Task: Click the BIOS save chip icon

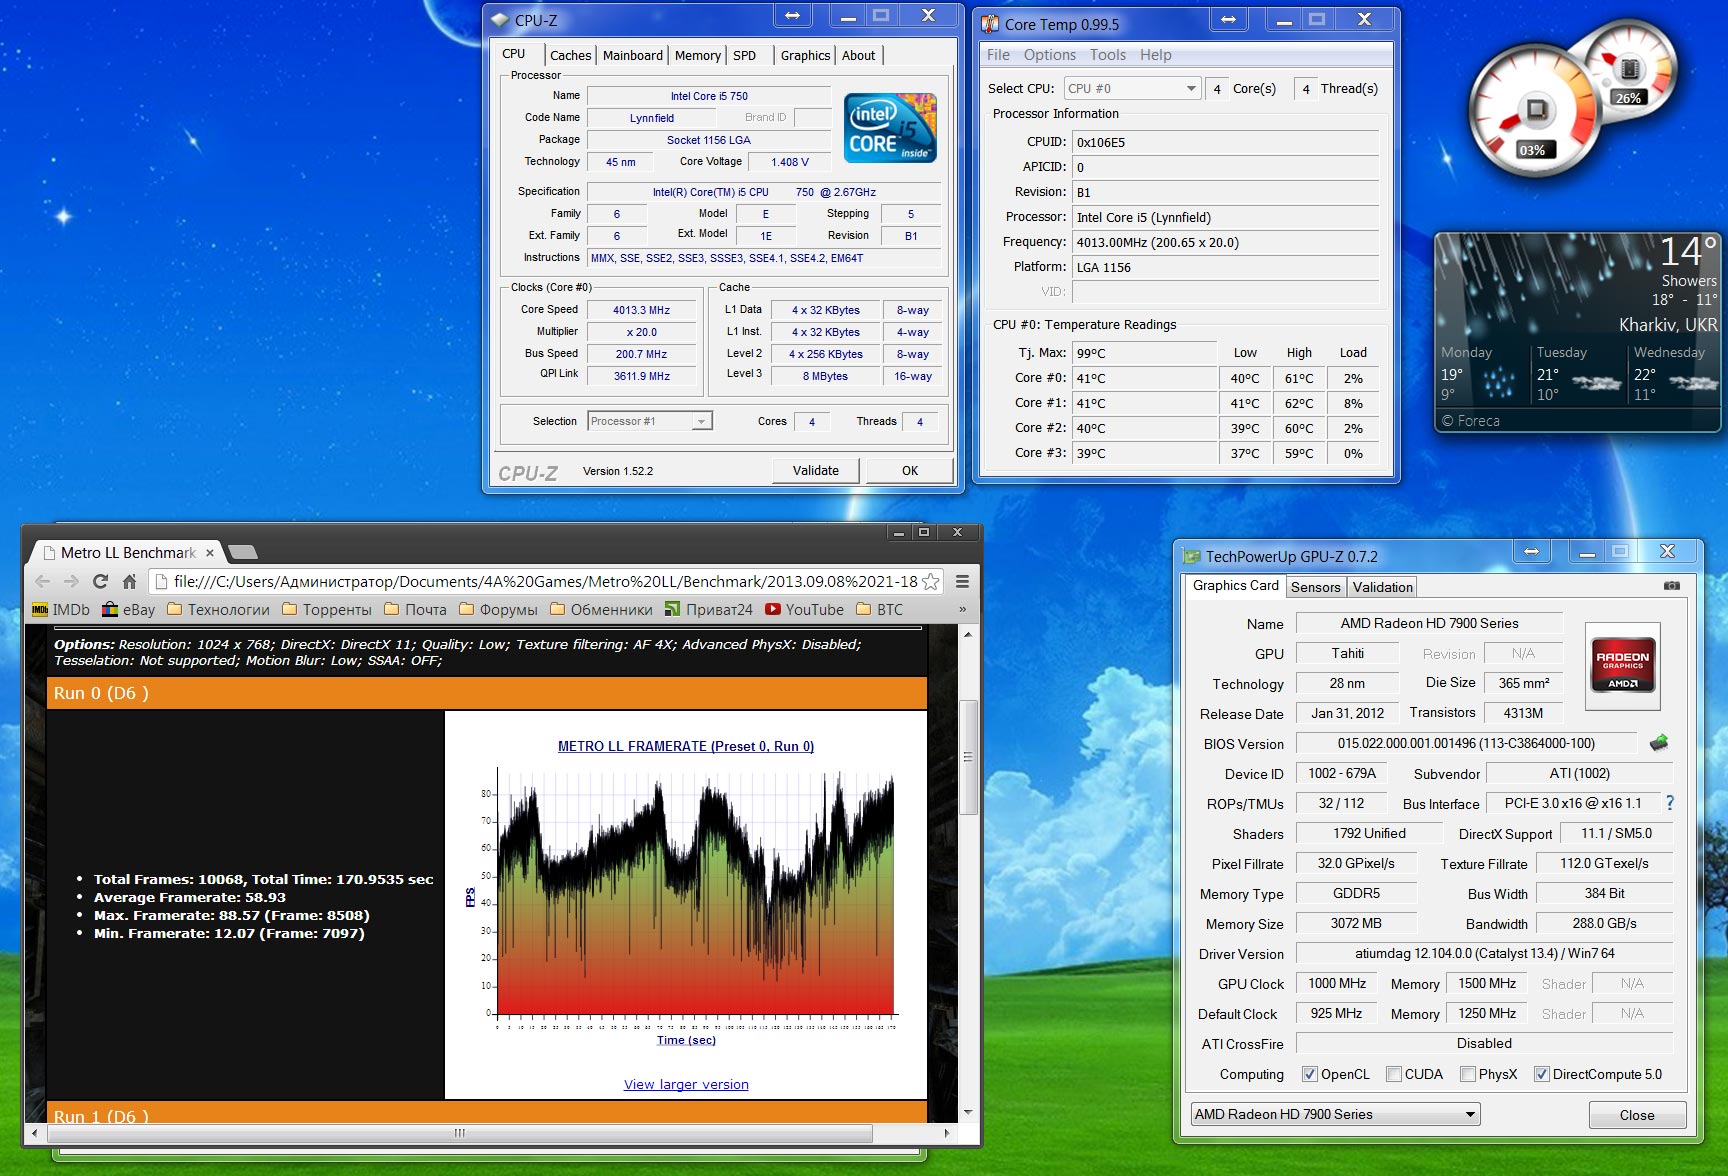Action: (x=1659, y=743)
